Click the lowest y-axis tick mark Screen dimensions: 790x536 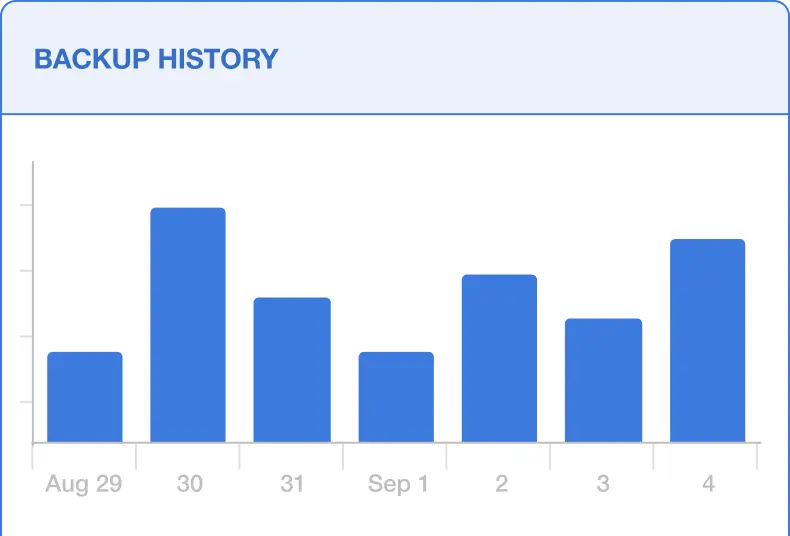point(27,402)
